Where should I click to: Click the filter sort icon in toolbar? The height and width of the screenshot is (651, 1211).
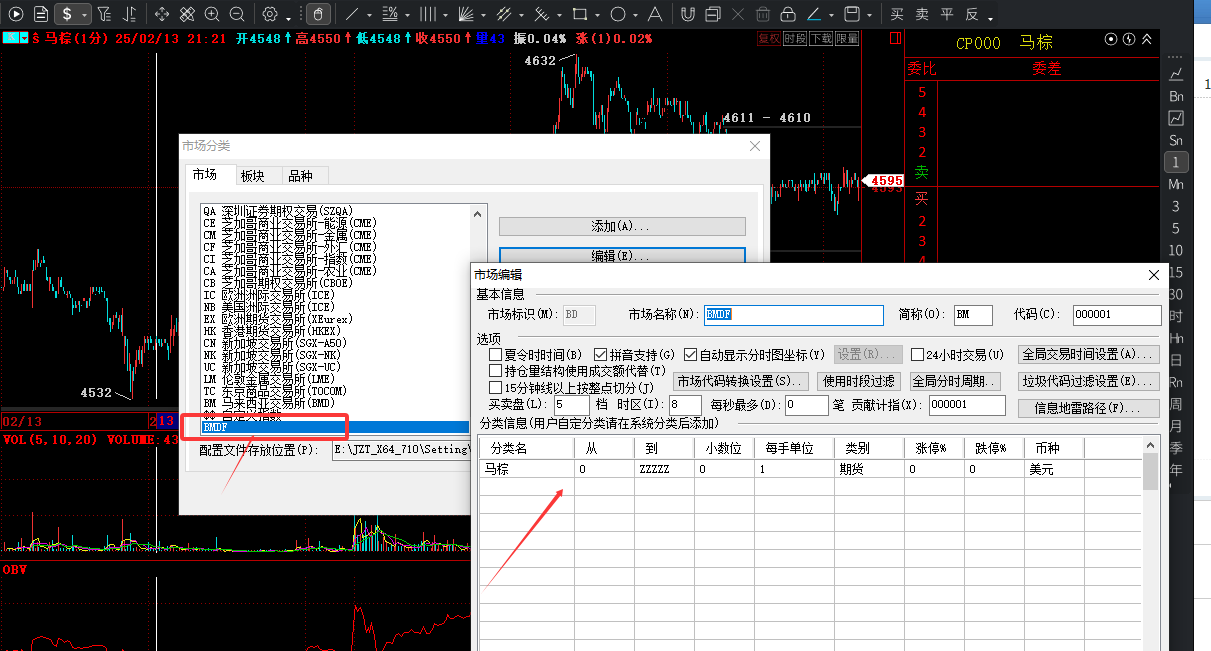coord(104,14)
